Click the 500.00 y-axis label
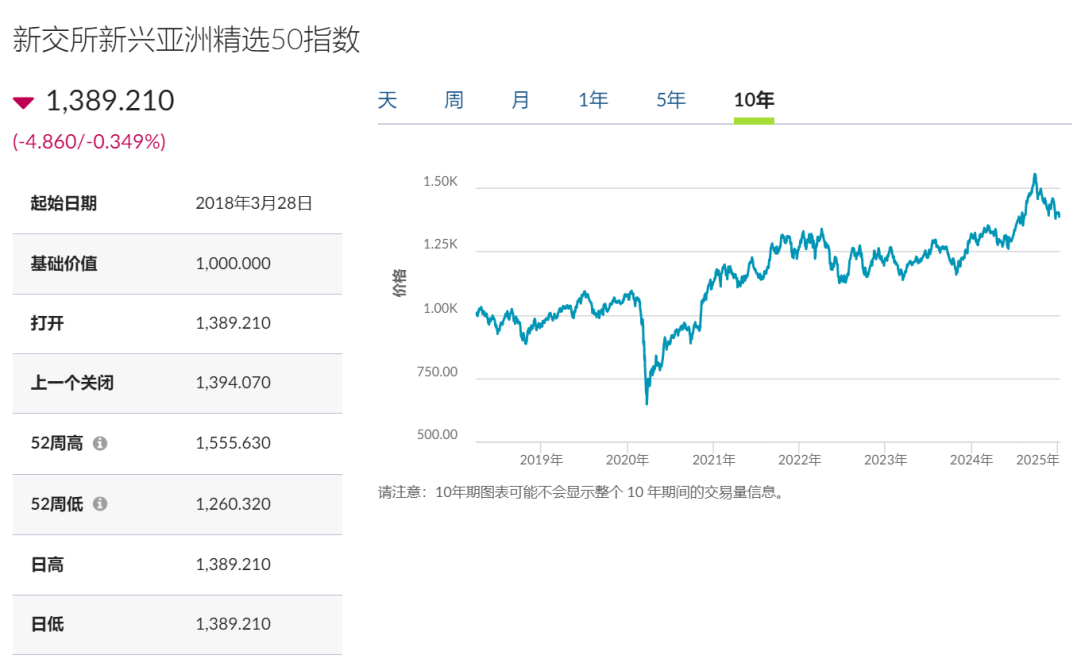The height and width of the screenshot is (660, 1078). pos(437,434)
